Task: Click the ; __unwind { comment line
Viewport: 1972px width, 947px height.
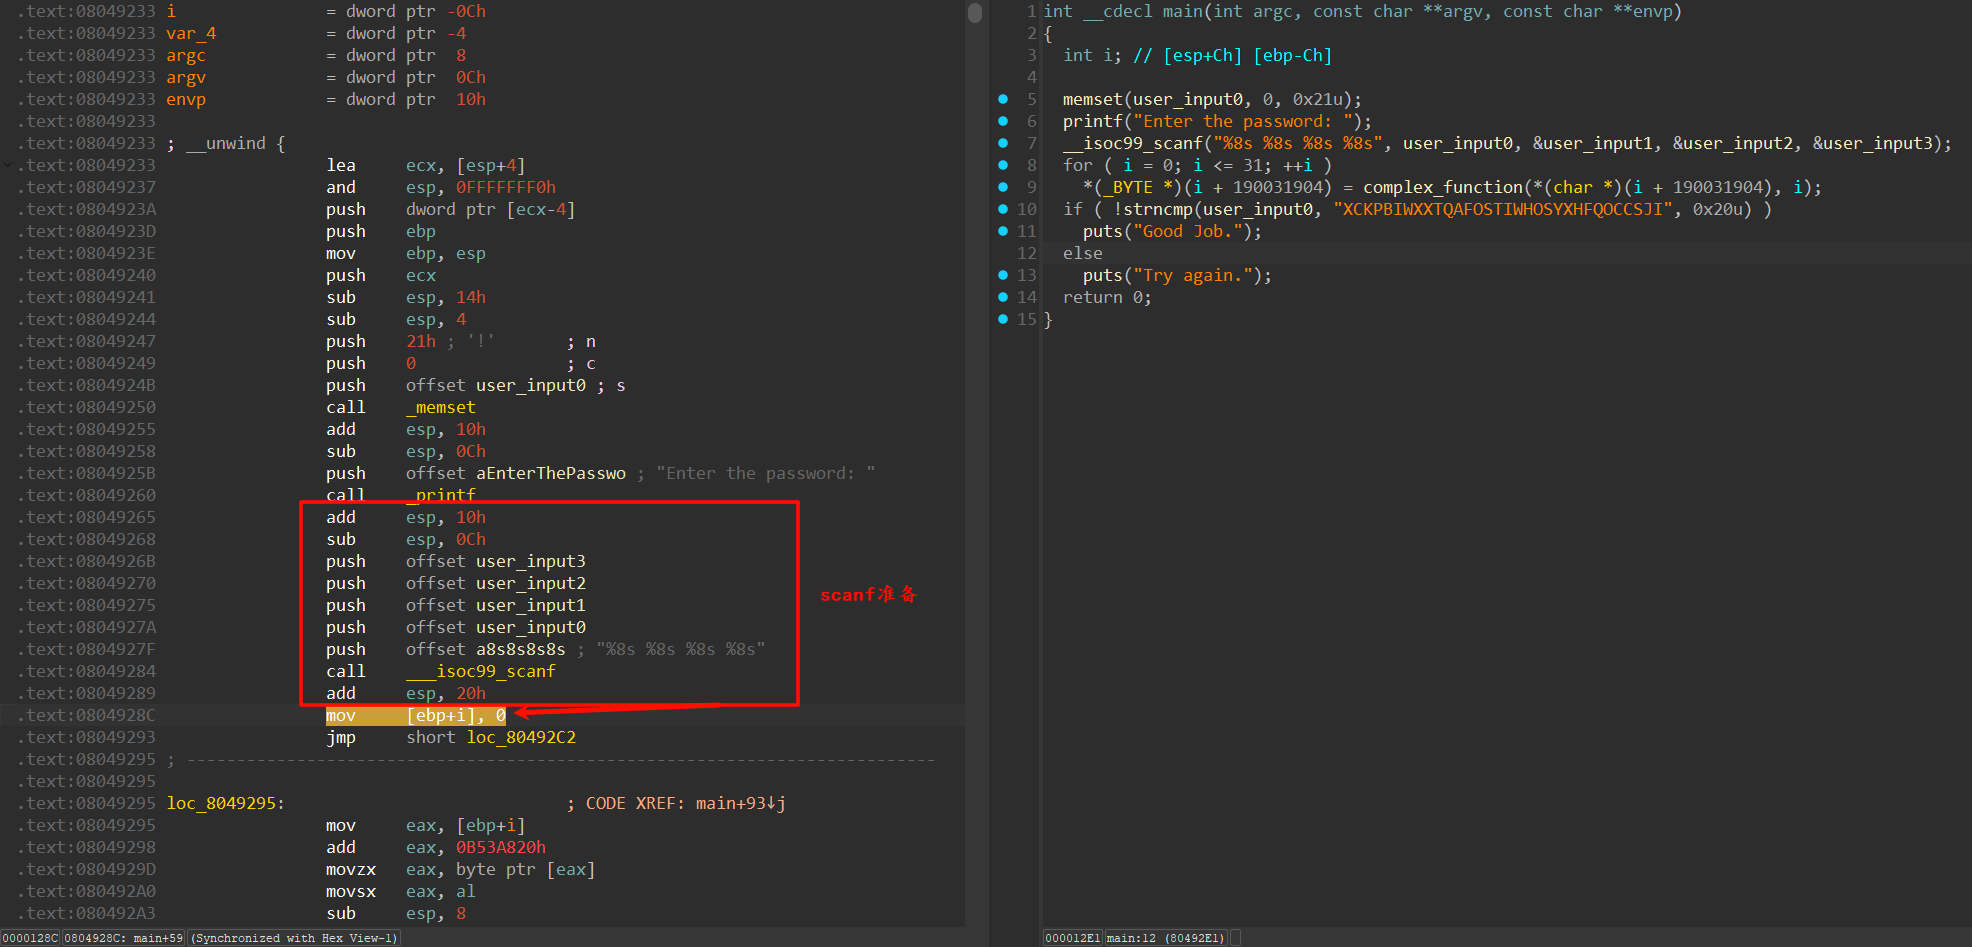Action: 226,143
